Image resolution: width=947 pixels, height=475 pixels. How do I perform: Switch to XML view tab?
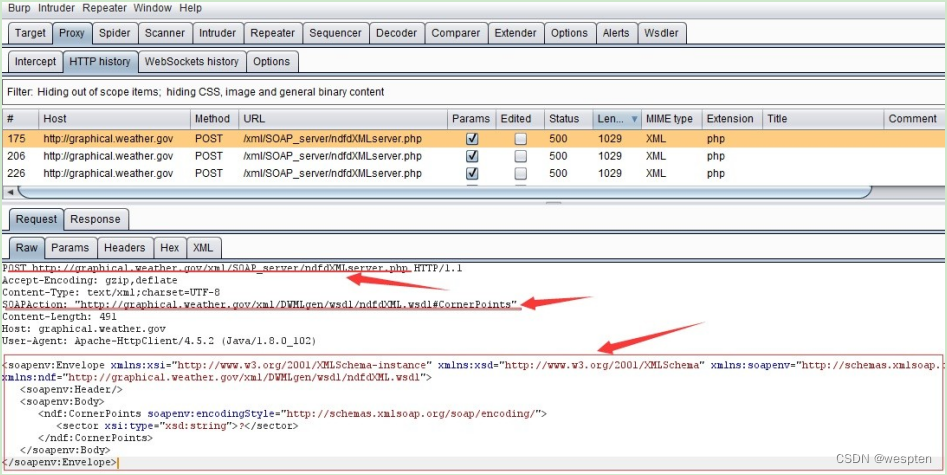point(203,247)
